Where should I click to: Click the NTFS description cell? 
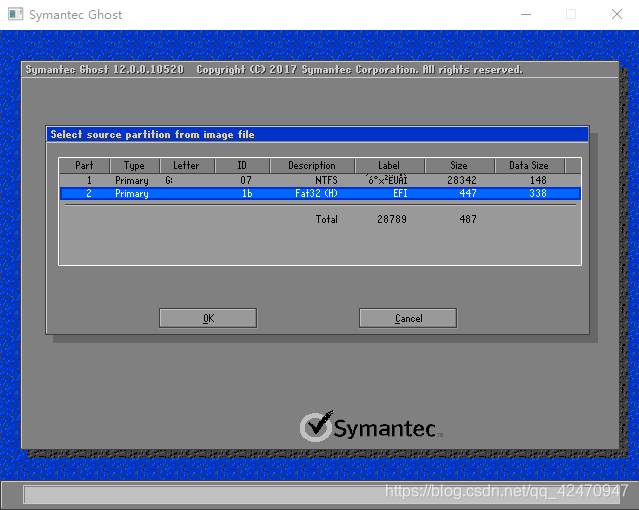click(x=326, y=180)
